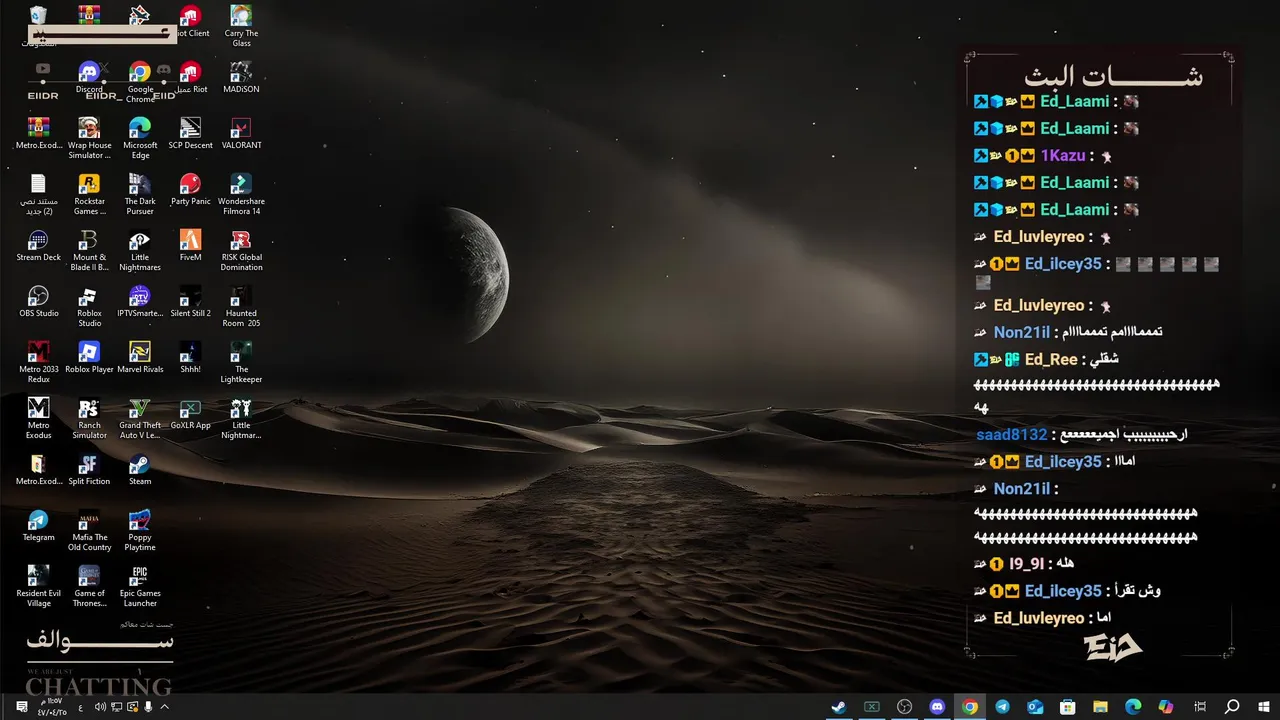Launch VALORANT from the desktop
Viewport: 1280px width, 720px height.
(241, 133)
